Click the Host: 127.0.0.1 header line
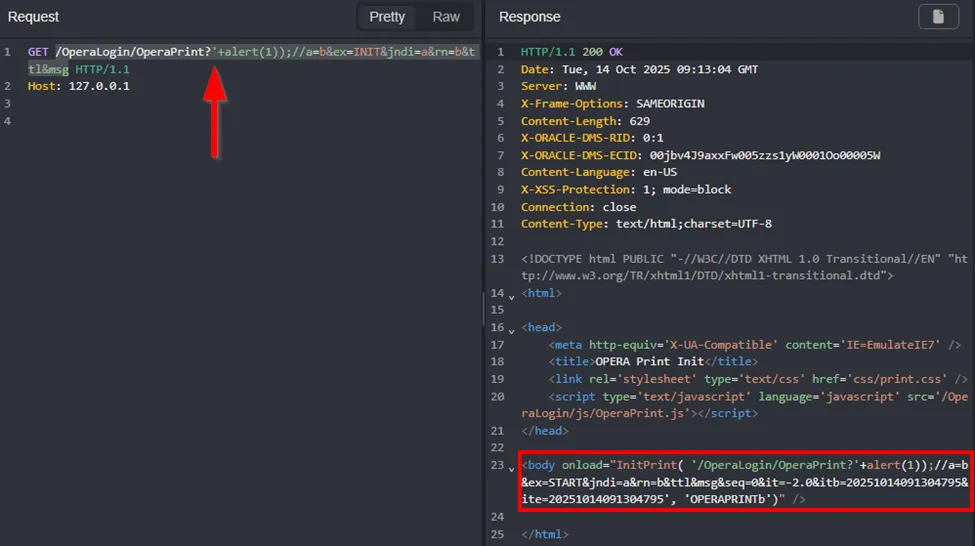This screenshot has height=546, width=975. click(x=78, y=86)
